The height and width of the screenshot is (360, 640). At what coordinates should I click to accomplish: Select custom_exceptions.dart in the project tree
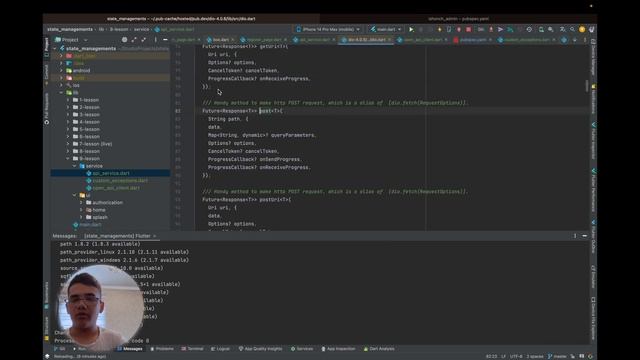click(x=120, y=180)
